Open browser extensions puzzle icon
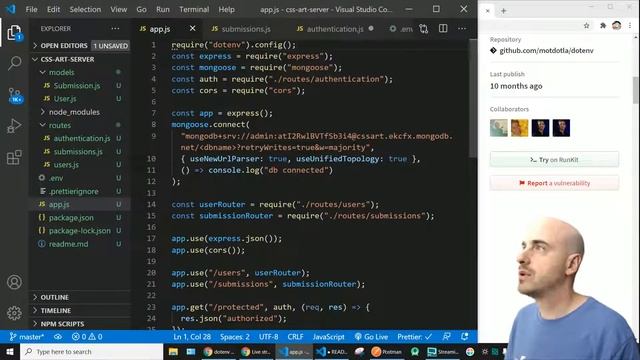Image resolution: width=640 pixels, height=360 pixels. [603, 25]
